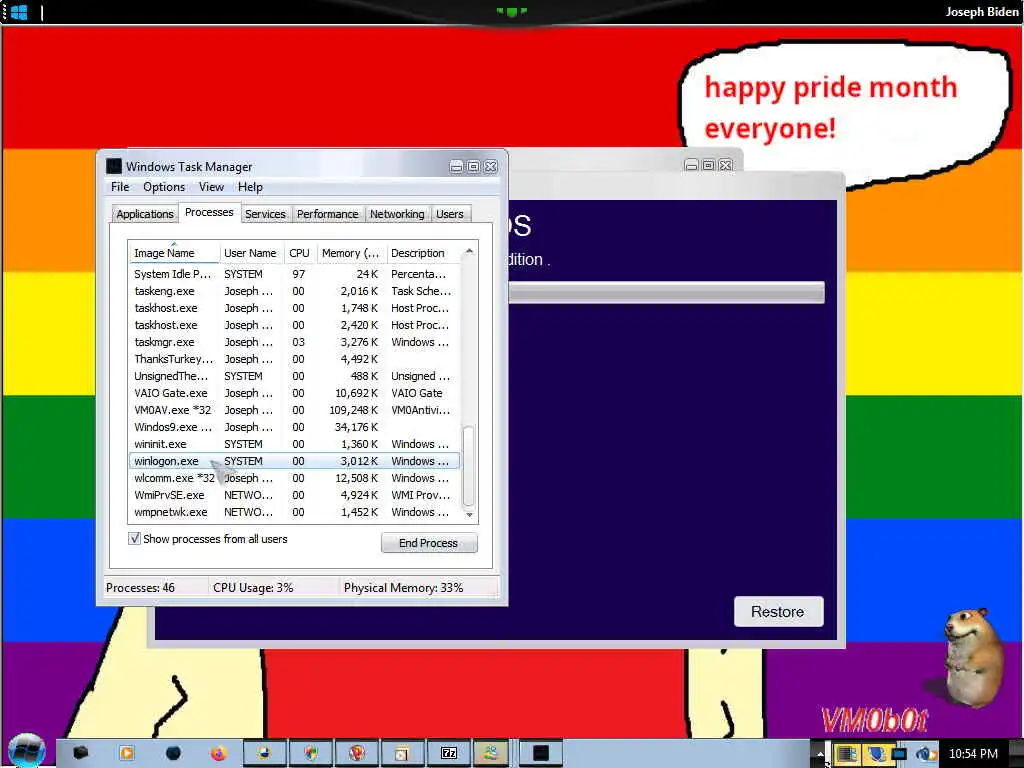Select the VAIO Gate.exe process

point(294,392)
